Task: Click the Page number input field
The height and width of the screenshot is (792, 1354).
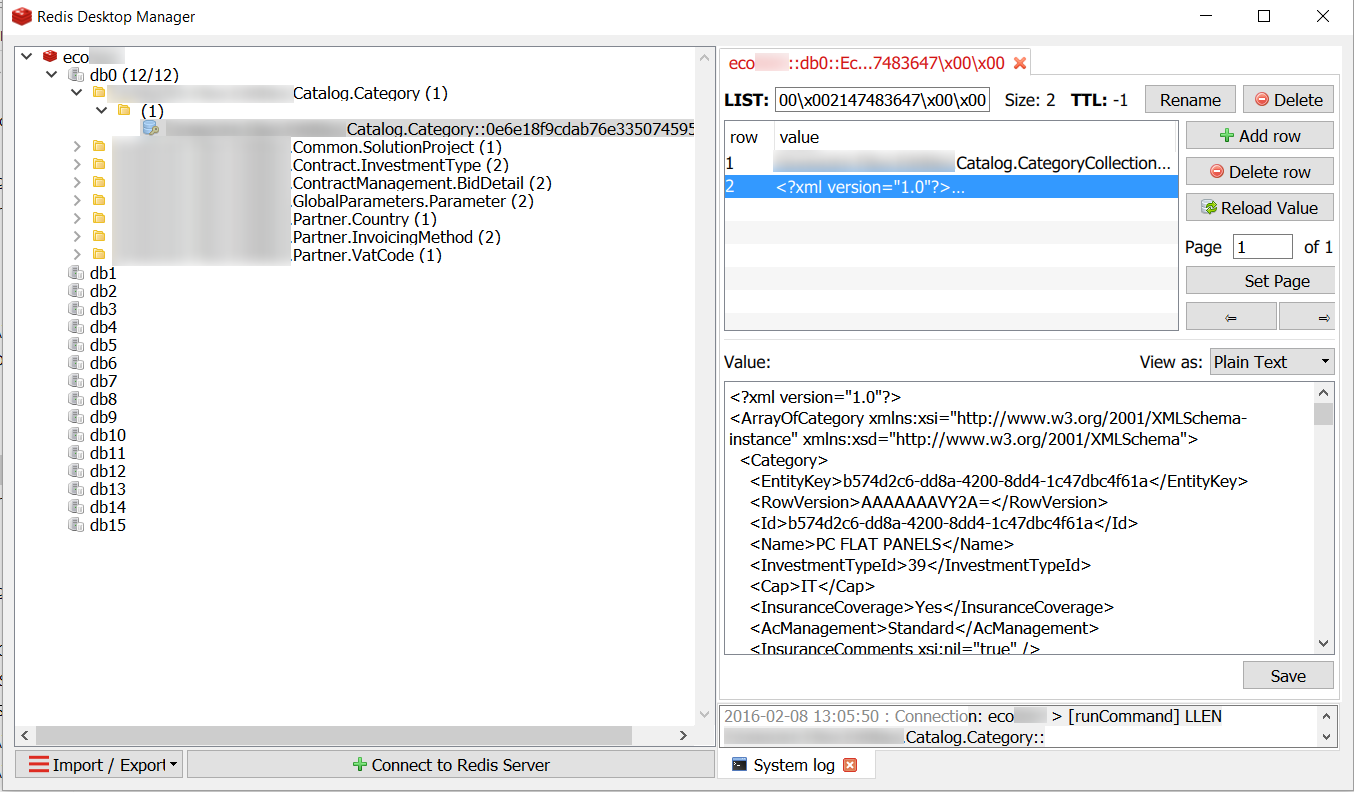Action: pyautogui.click(x=1263, y=247)
